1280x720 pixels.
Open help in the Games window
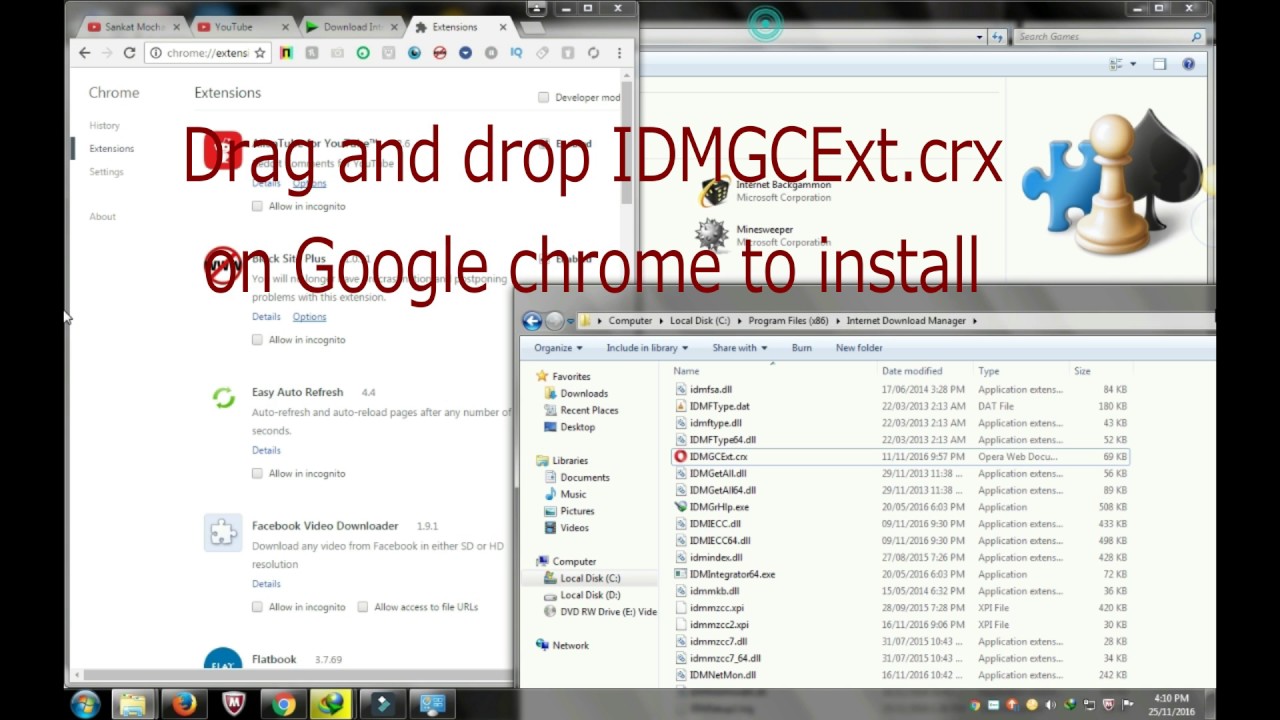click(1188, 64)
